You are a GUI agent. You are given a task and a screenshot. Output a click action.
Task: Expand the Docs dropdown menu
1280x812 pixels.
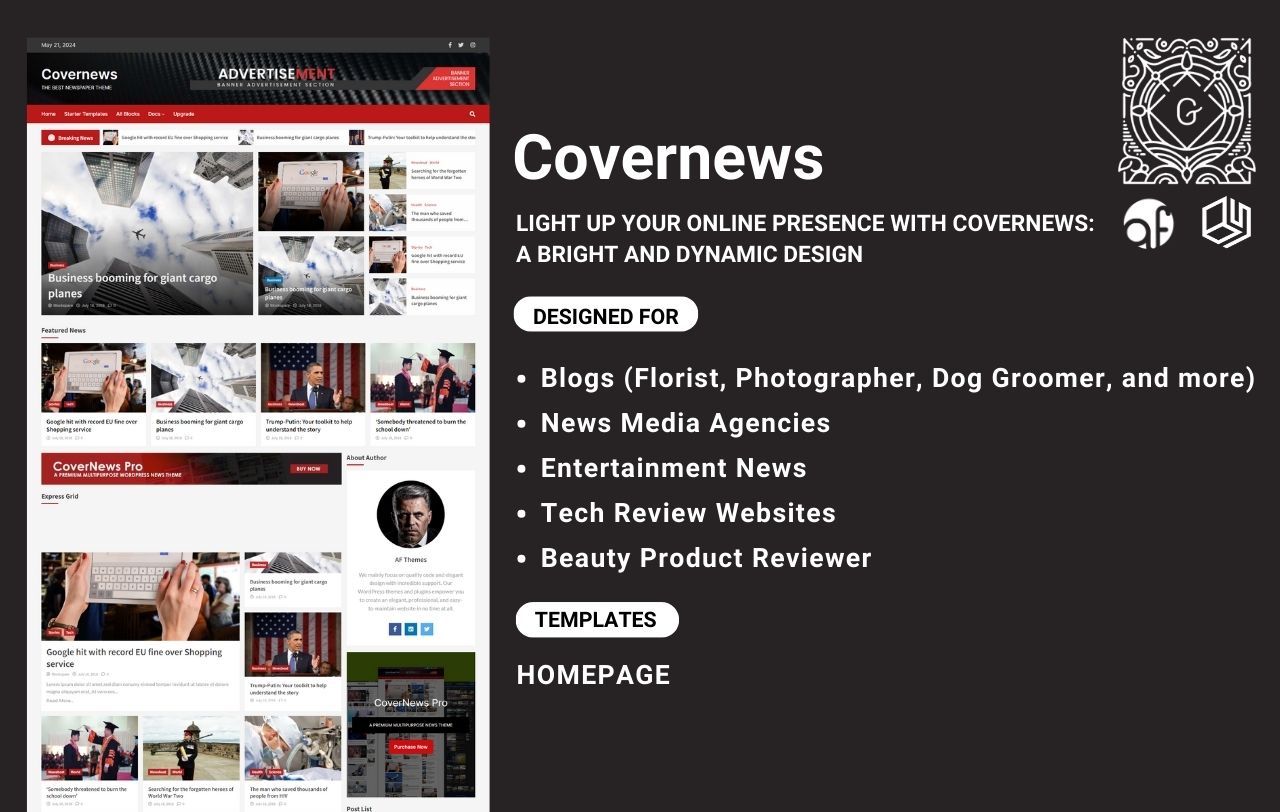[x=156, y=114]
